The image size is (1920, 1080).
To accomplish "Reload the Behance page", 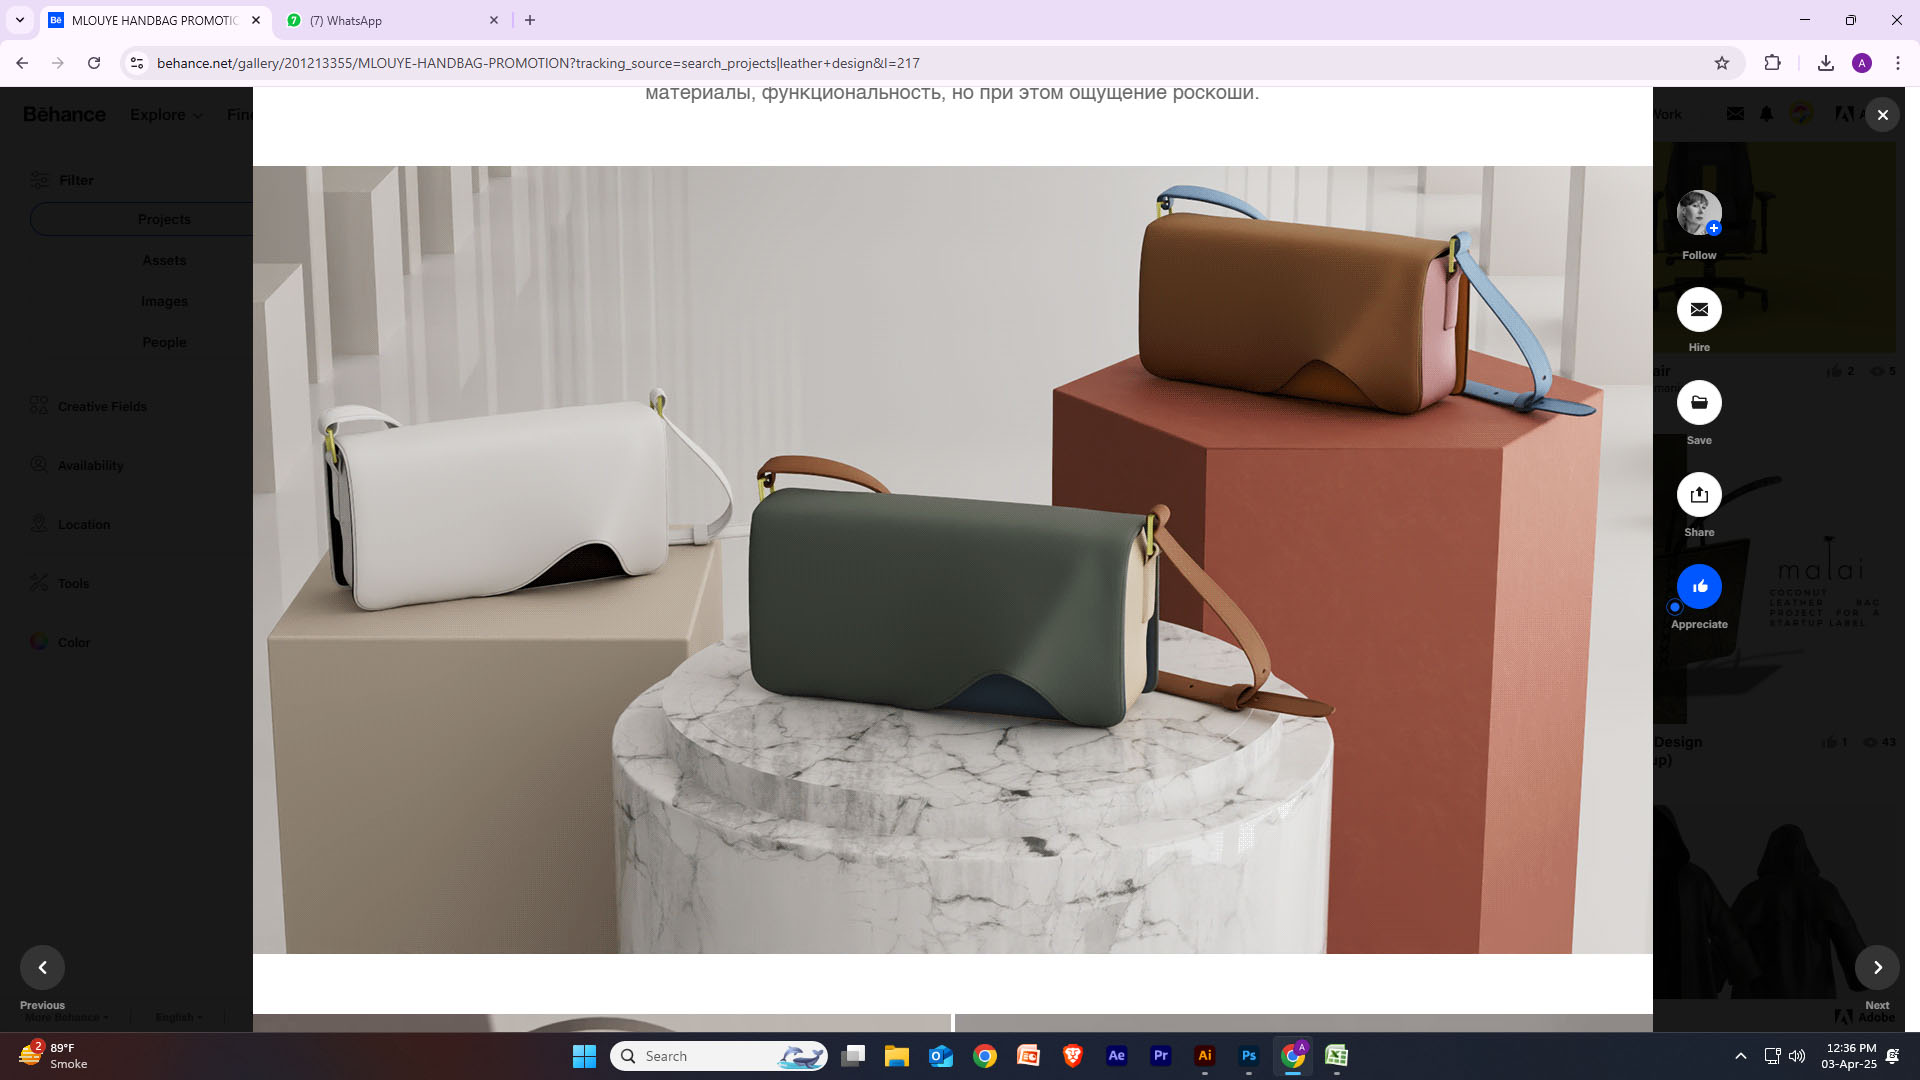I will [94, 63].
